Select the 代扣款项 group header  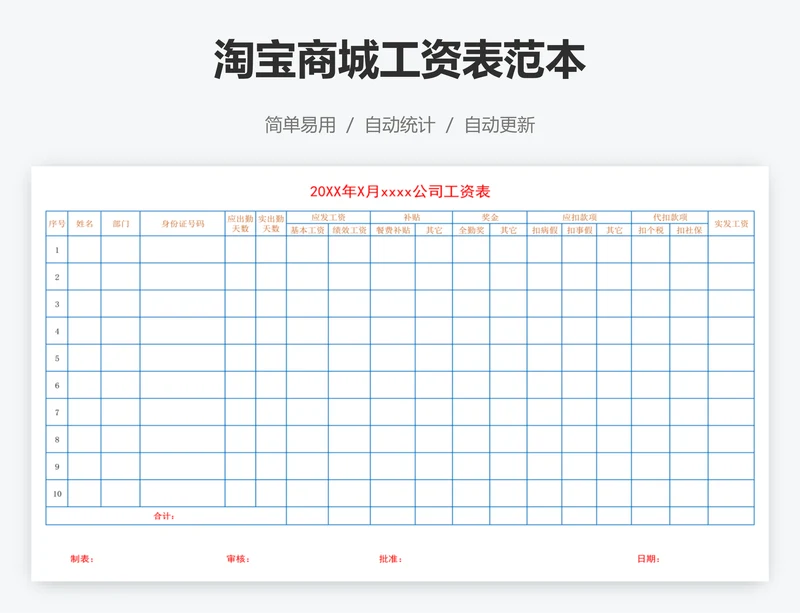(x=670, y=217)
